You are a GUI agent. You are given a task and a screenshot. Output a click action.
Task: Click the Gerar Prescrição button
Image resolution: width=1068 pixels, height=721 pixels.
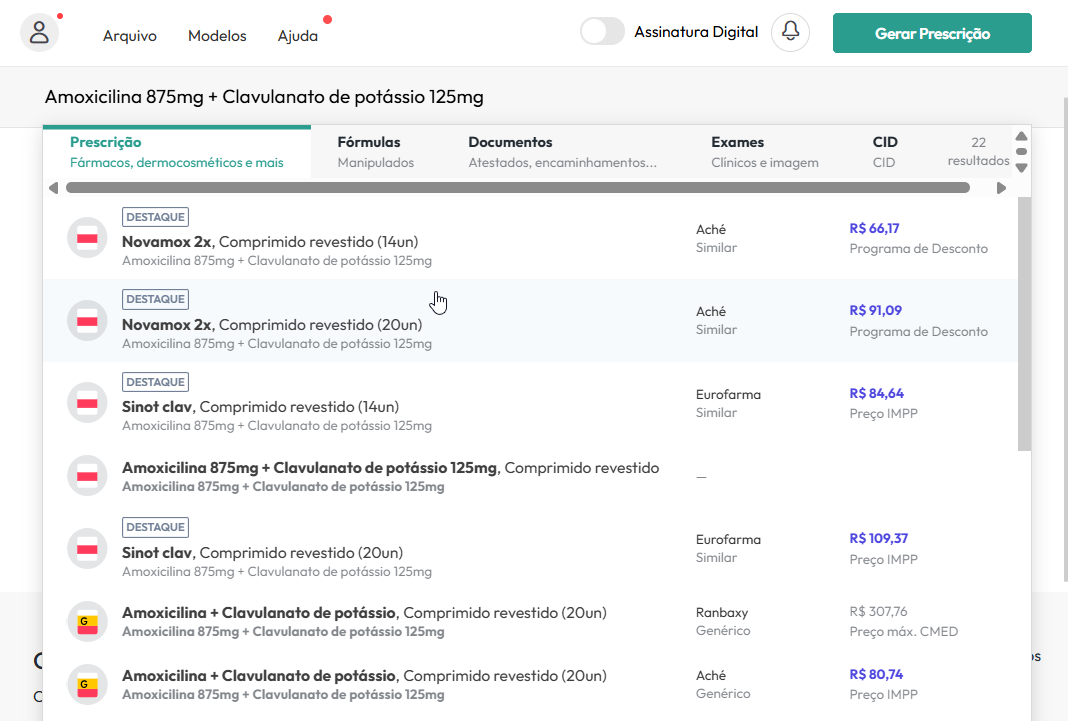coord(932,33)
